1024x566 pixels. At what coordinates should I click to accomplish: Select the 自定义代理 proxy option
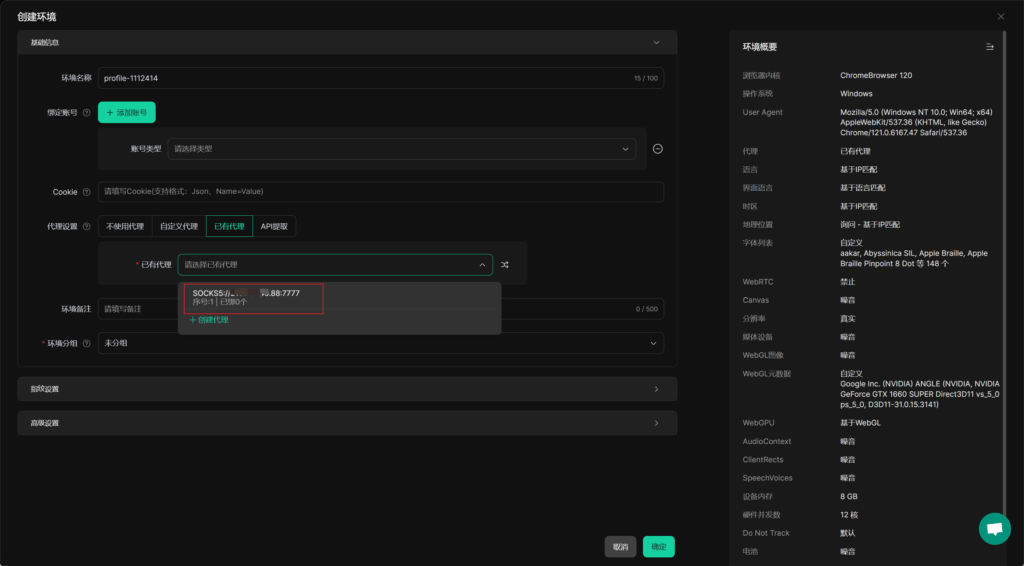click(x=179, y=227)
